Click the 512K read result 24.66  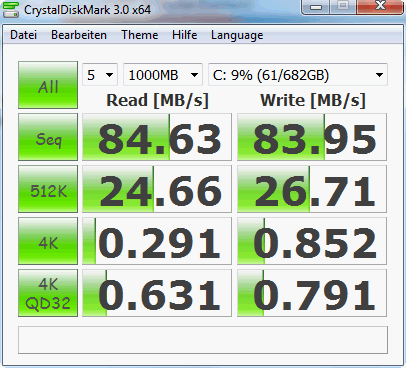tap(157, 189)
